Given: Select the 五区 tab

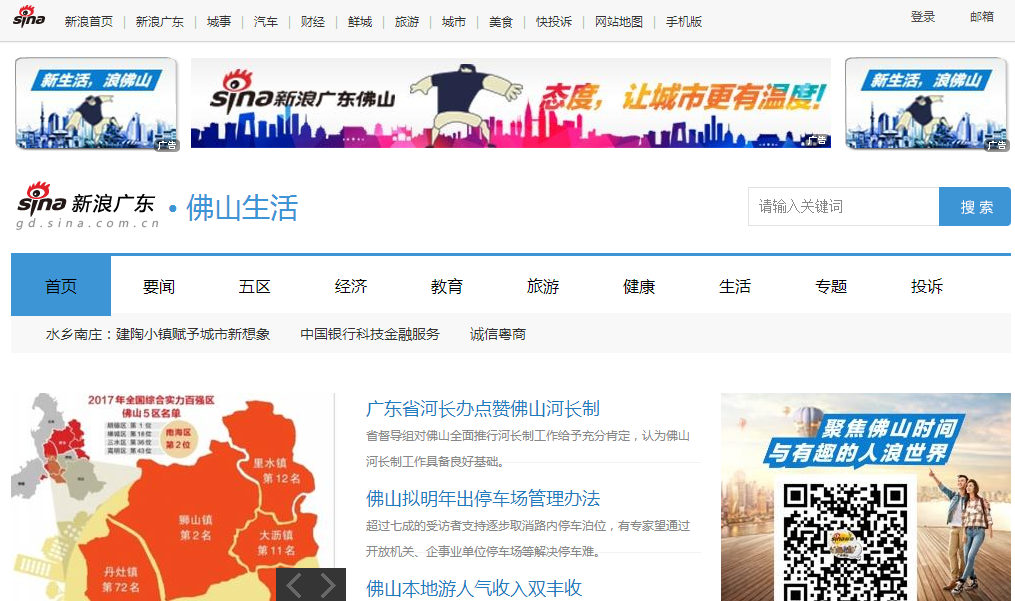Looking at the screenshot, I should tap(254, 286).
